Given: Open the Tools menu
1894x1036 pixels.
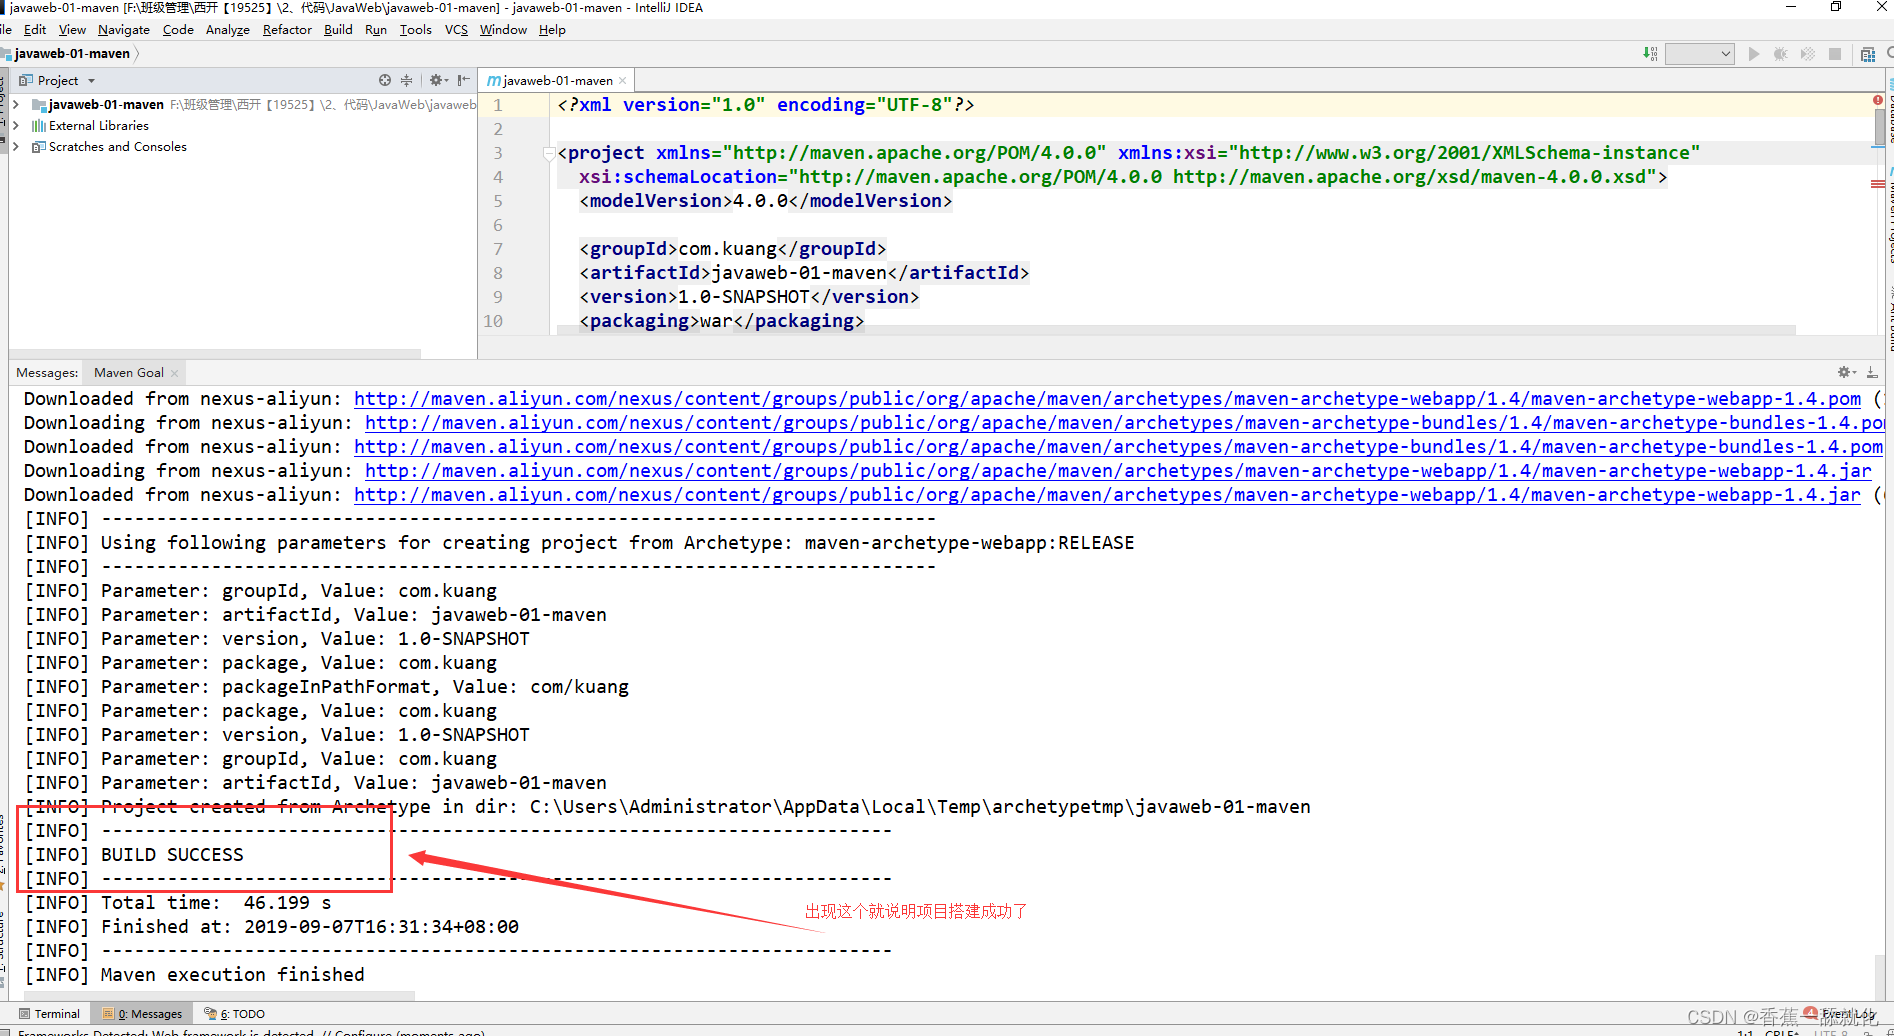Looking at the screenshot, I should pos(416,30).
